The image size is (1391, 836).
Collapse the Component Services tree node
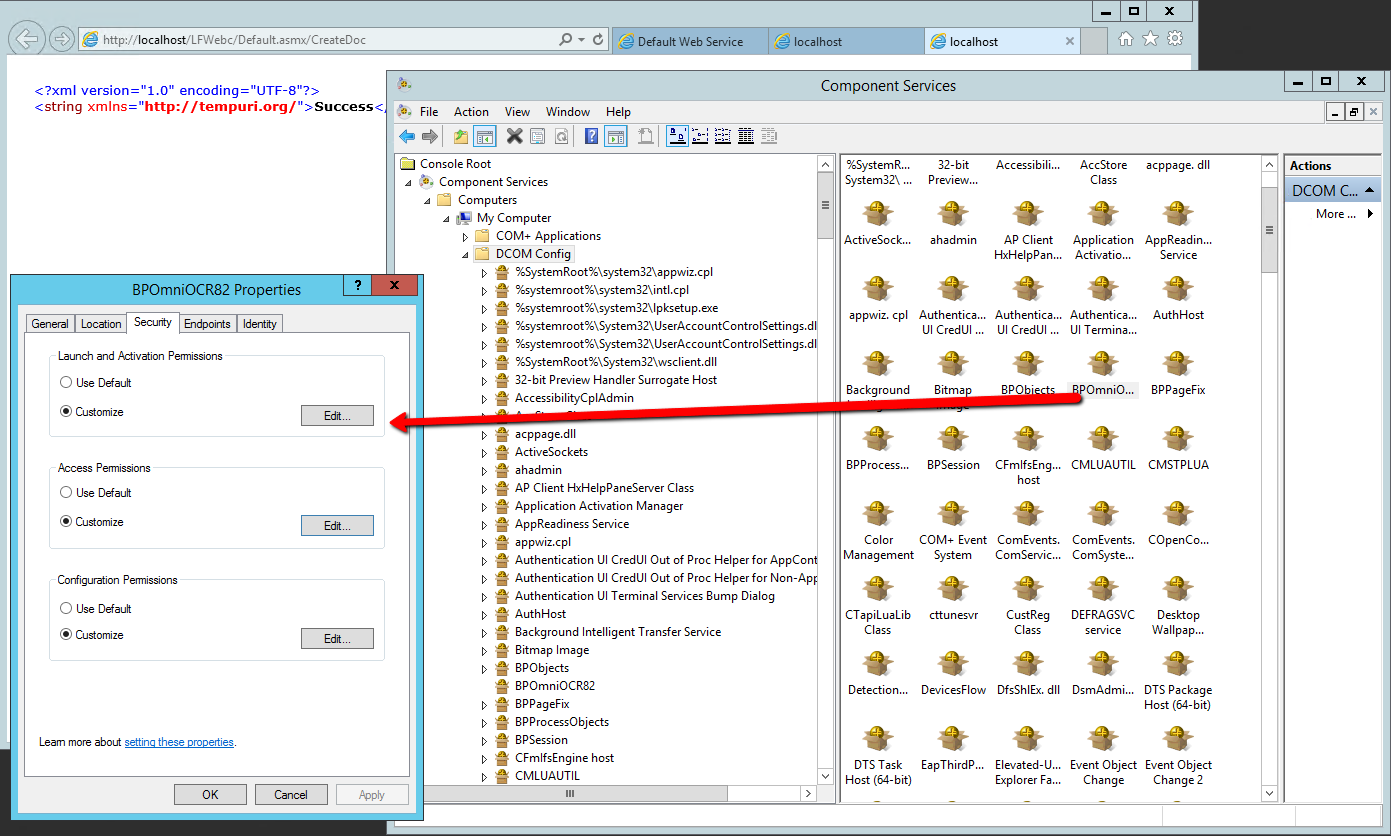(x=408, y=183)
